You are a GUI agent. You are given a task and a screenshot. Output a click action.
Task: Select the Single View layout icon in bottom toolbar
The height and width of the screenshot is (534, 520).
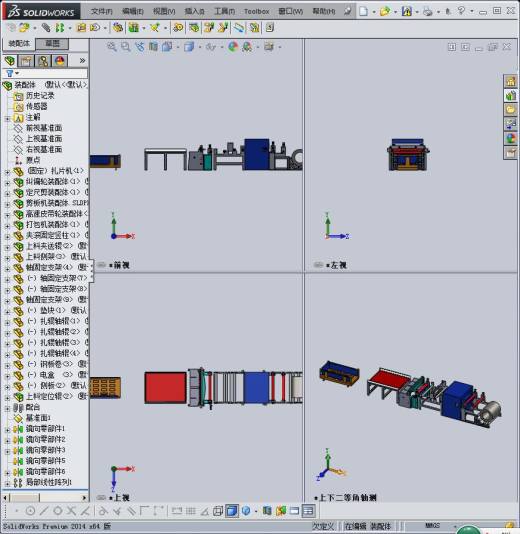point(294,511)
